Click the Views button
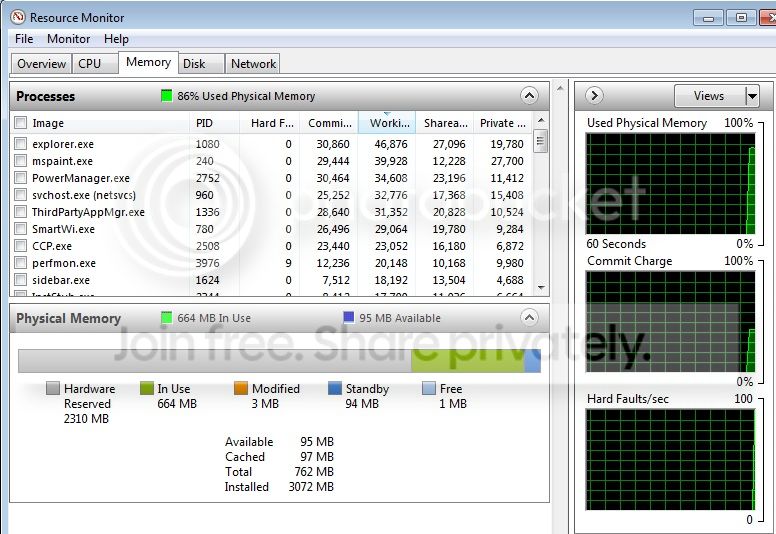This screenshot has width=776, height=534. tap(710, 96)
